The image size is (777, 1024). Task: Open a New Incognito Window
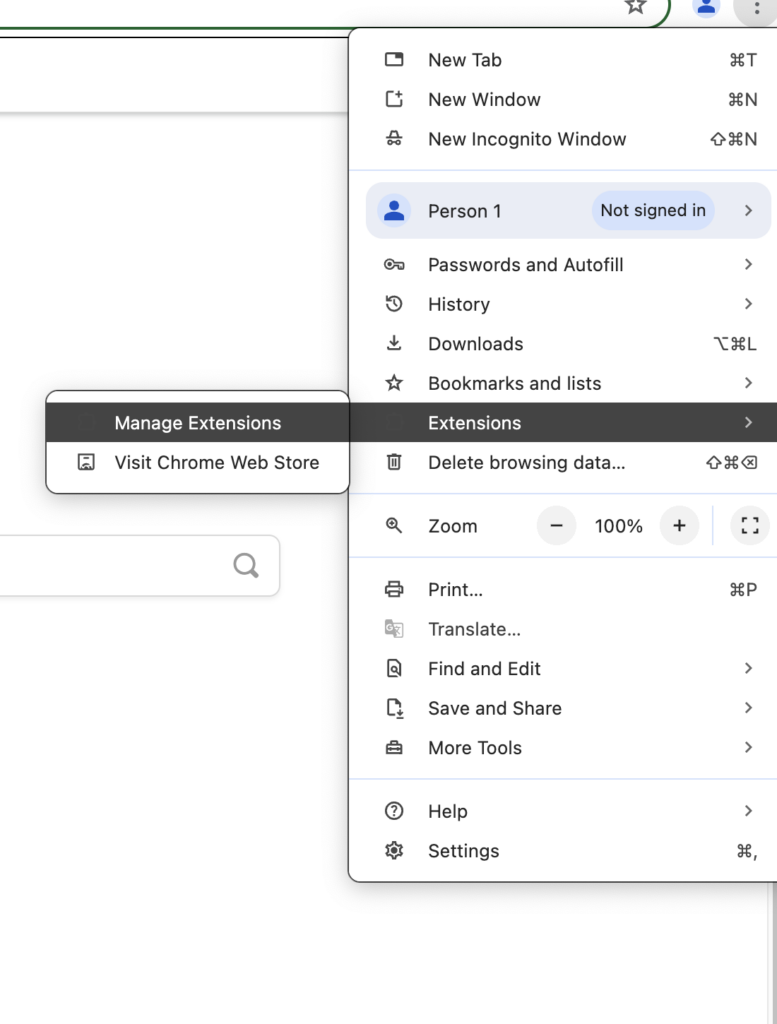[x=563, y=138]
